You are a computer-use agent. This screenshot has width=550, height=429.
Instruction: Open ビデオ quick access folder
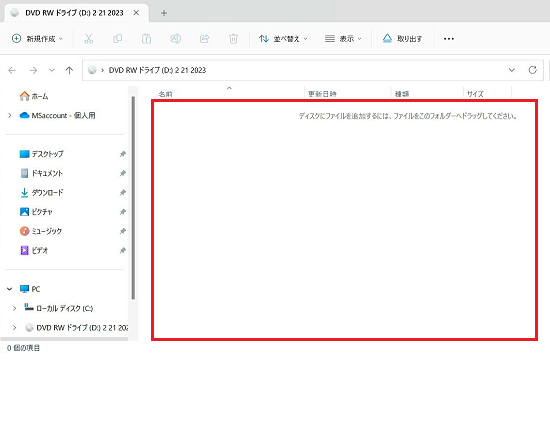34,250
